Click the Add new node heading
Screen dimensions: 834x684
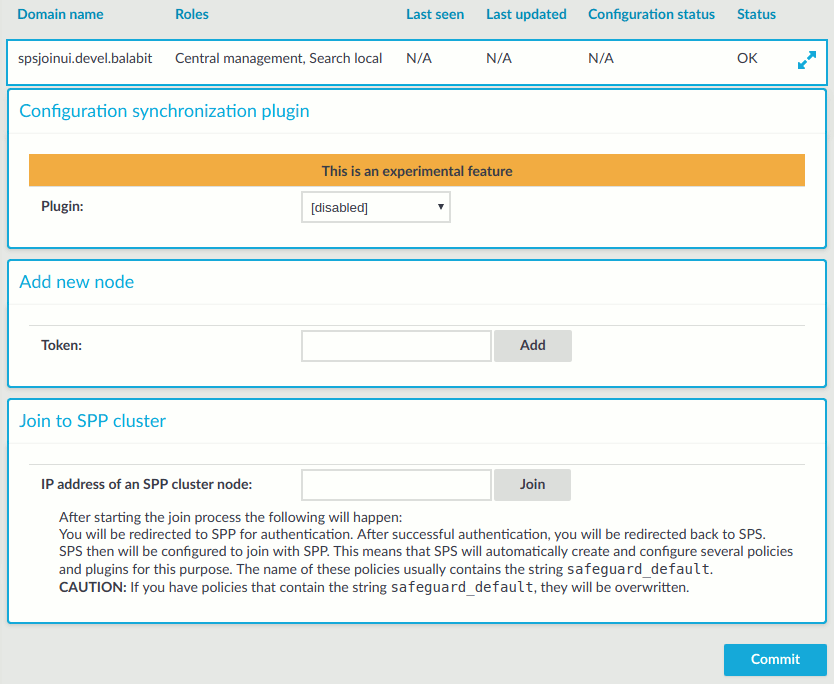point(77,282)
